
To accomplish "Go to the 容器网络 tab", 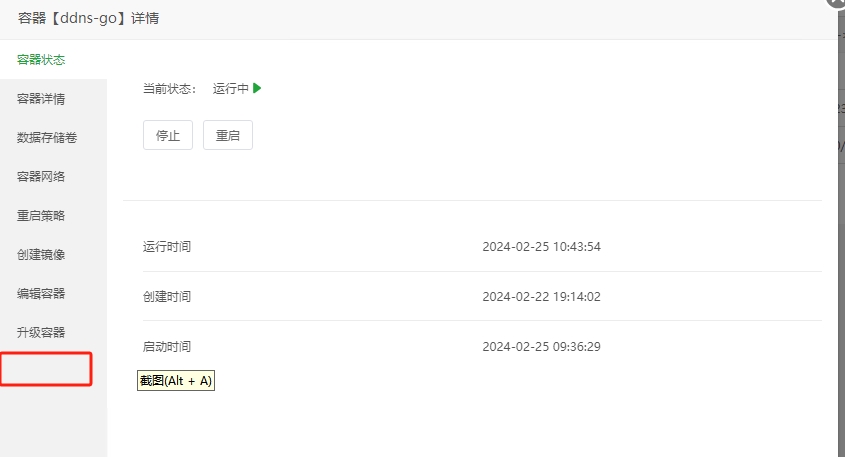I will tap(41, 176).
